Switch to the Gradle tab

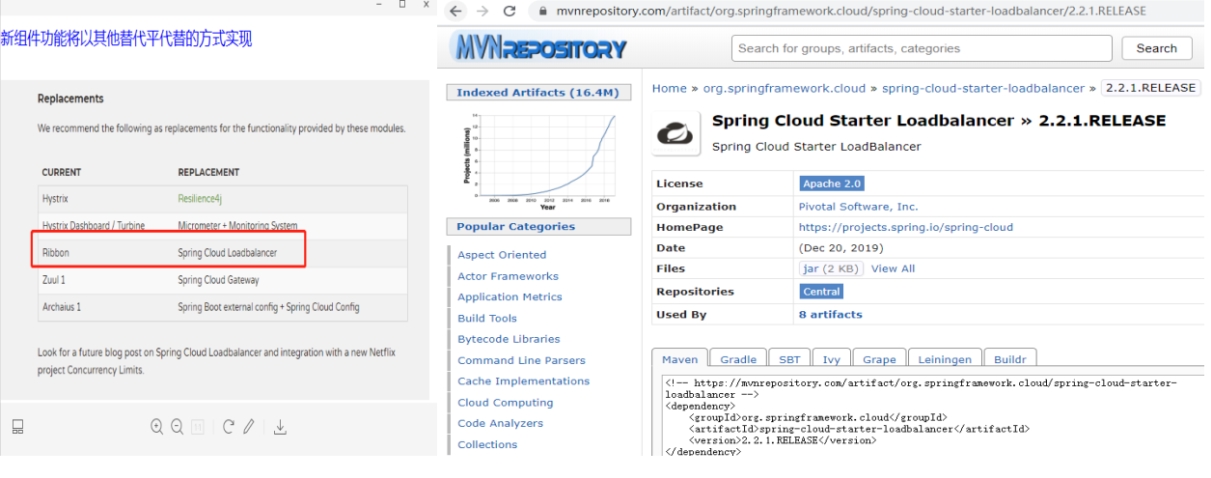click(x=739, y=359)
